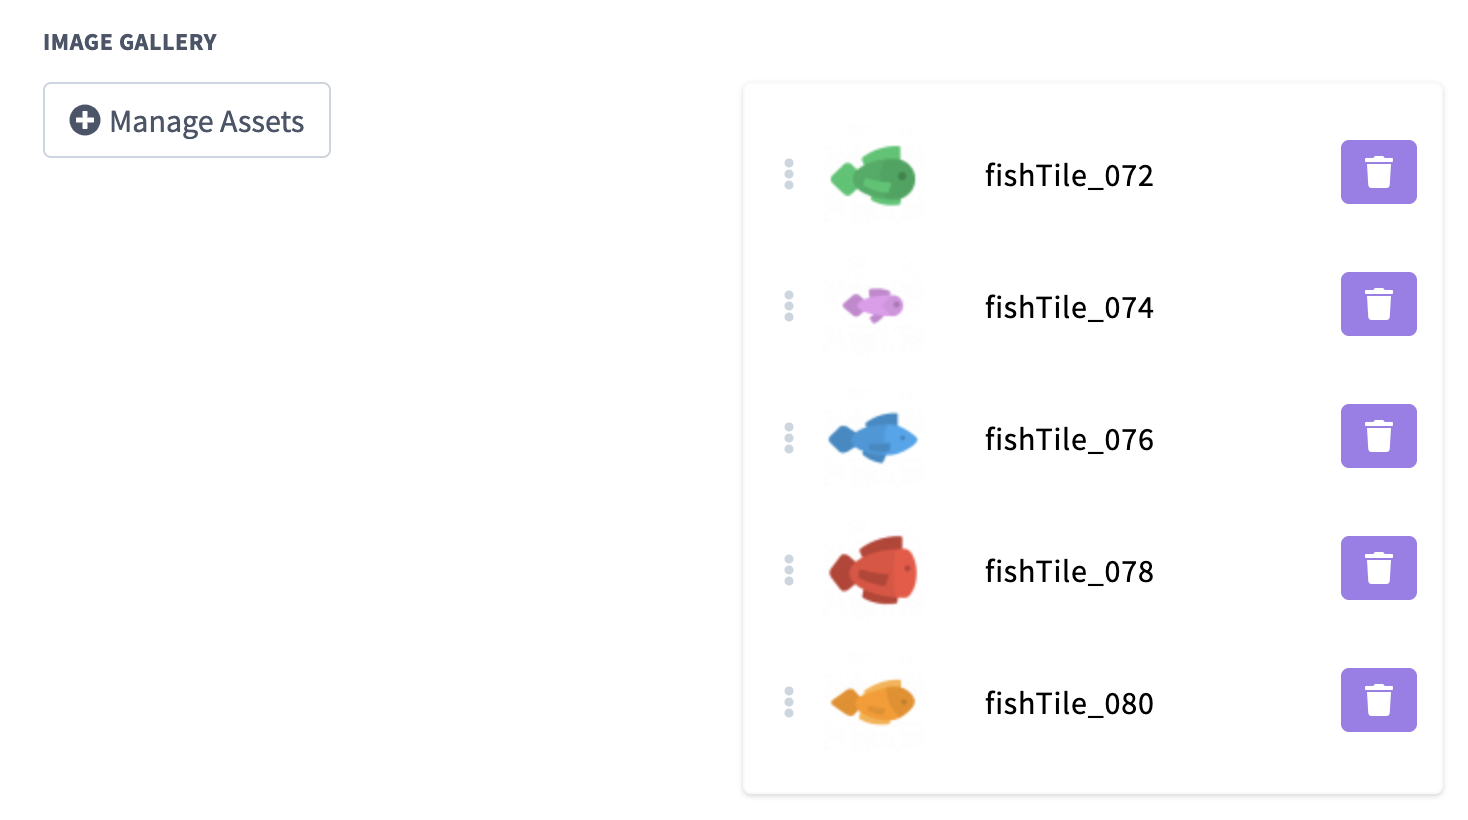
Task: Click the drag handle beside fishTile_078
Action: tap(789, 570)
